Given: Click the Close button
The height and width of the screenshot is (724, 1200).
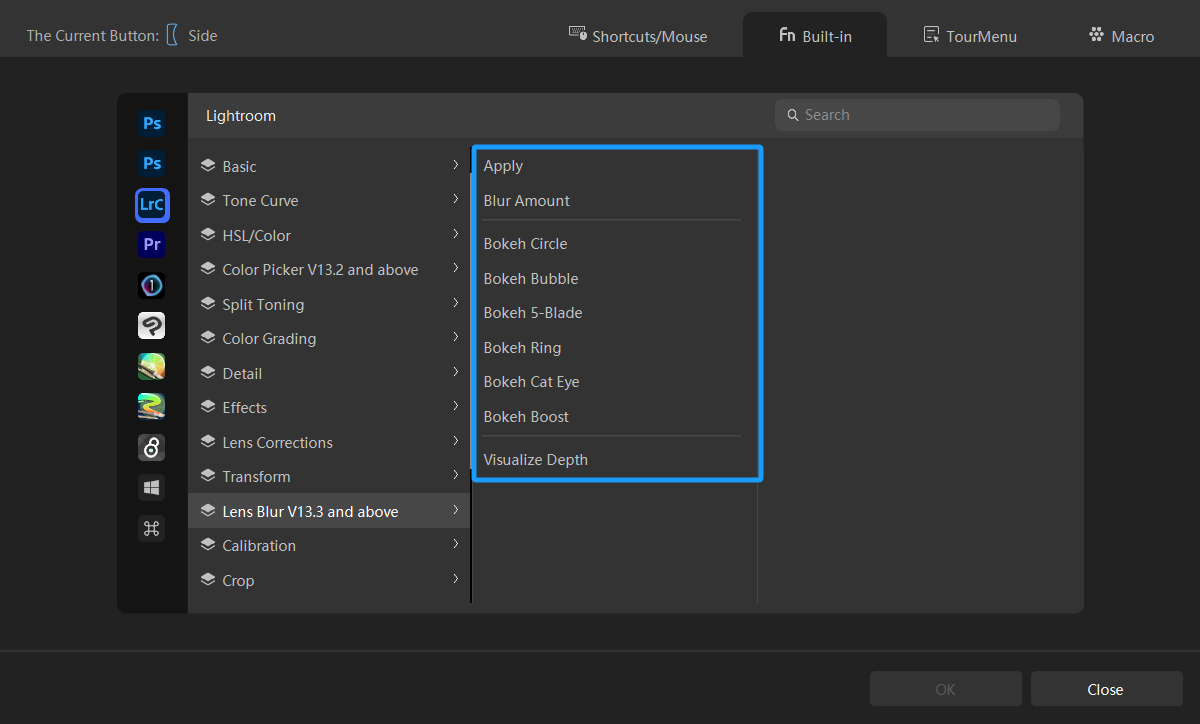Looking at the screenshot, I should coord(1106,689).
